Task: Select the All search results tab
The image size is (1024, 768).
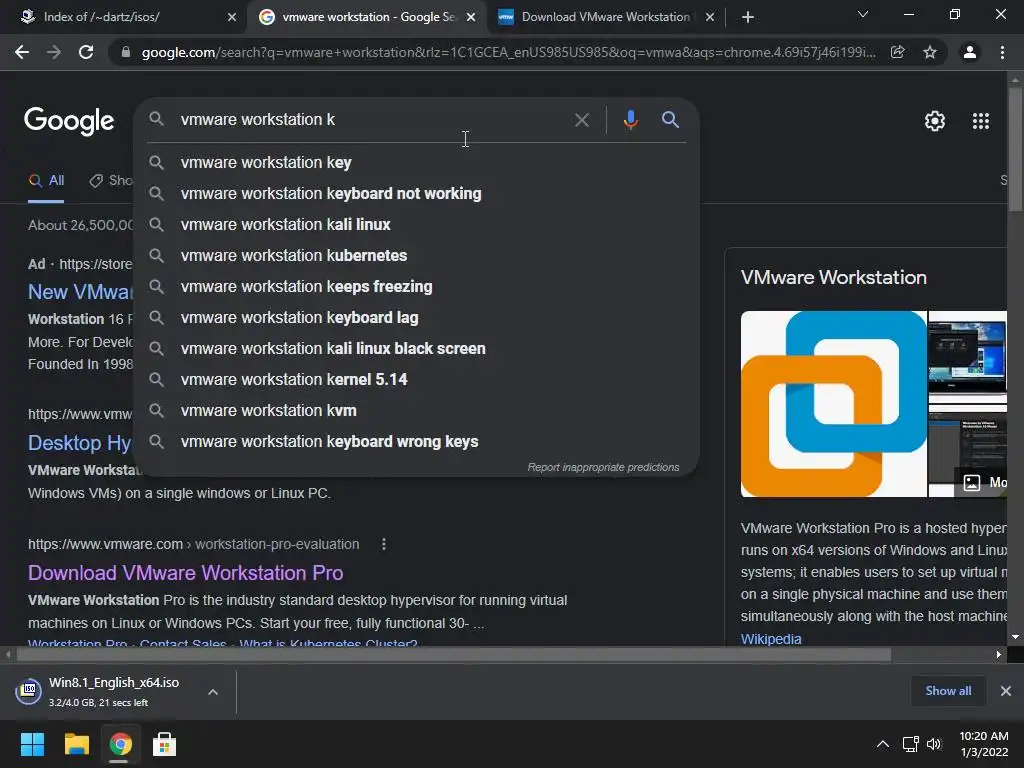Action: 46,181
